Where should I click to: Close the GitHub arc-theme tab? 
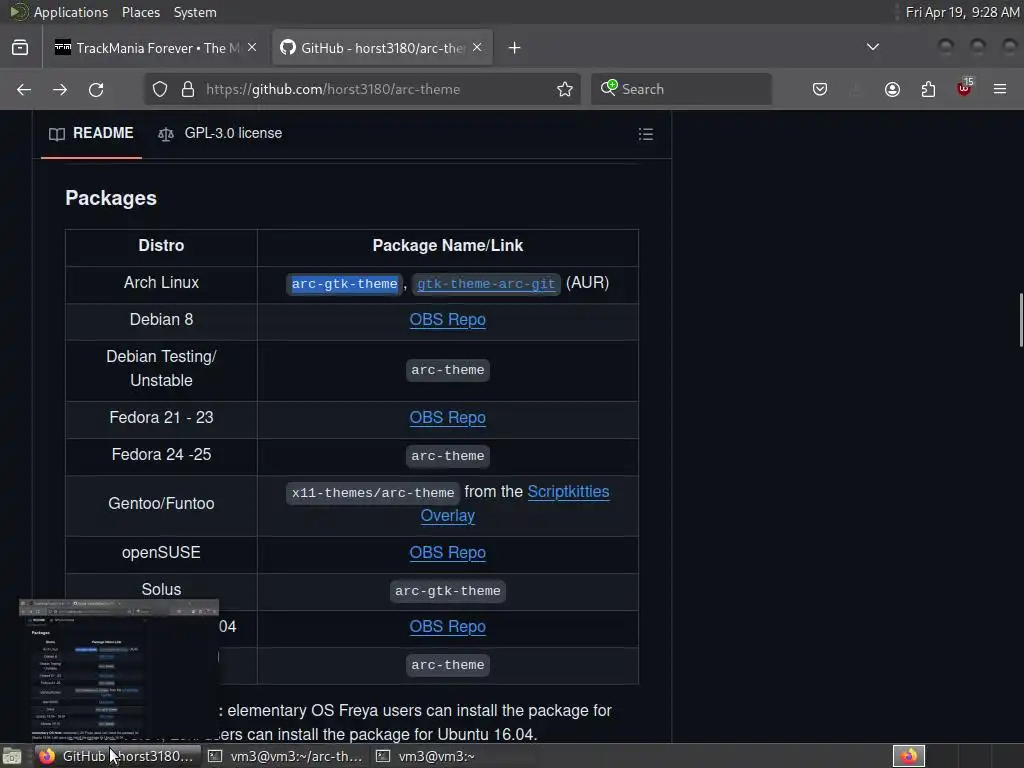tap(477, 48)
